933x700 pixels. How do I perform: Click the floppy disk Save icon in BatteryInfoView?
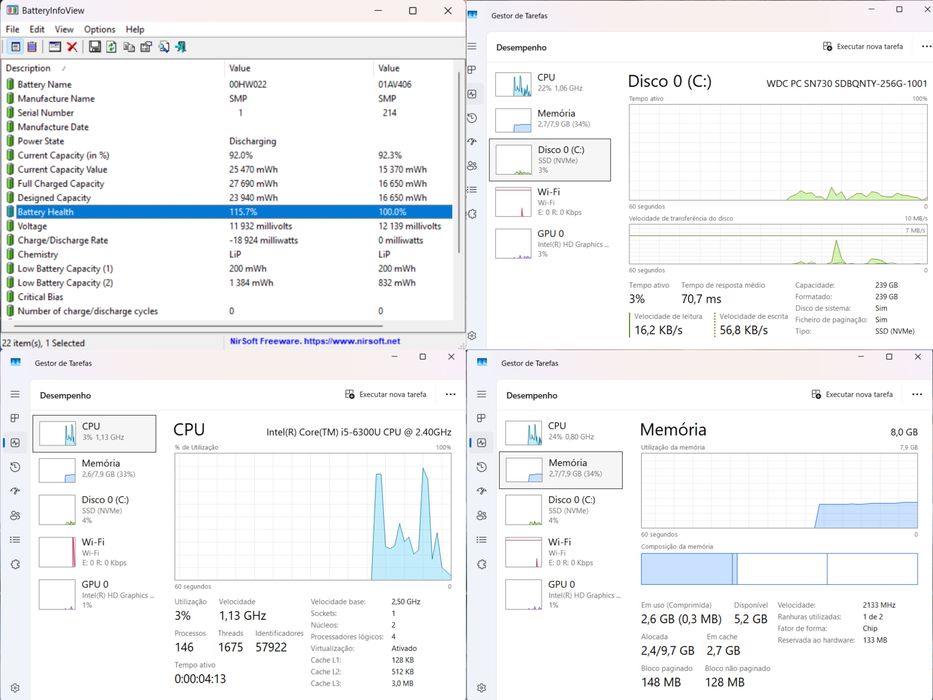(x=95, y=46)
